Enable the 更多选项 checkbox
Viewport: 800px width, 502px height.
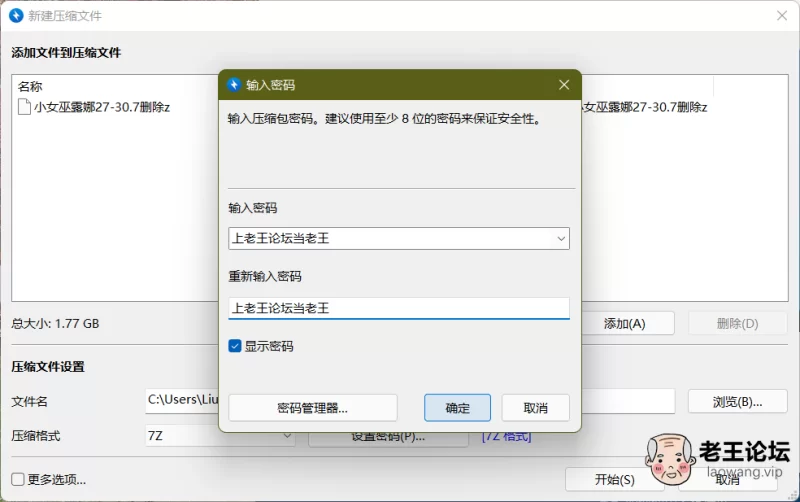coord(18,479)
